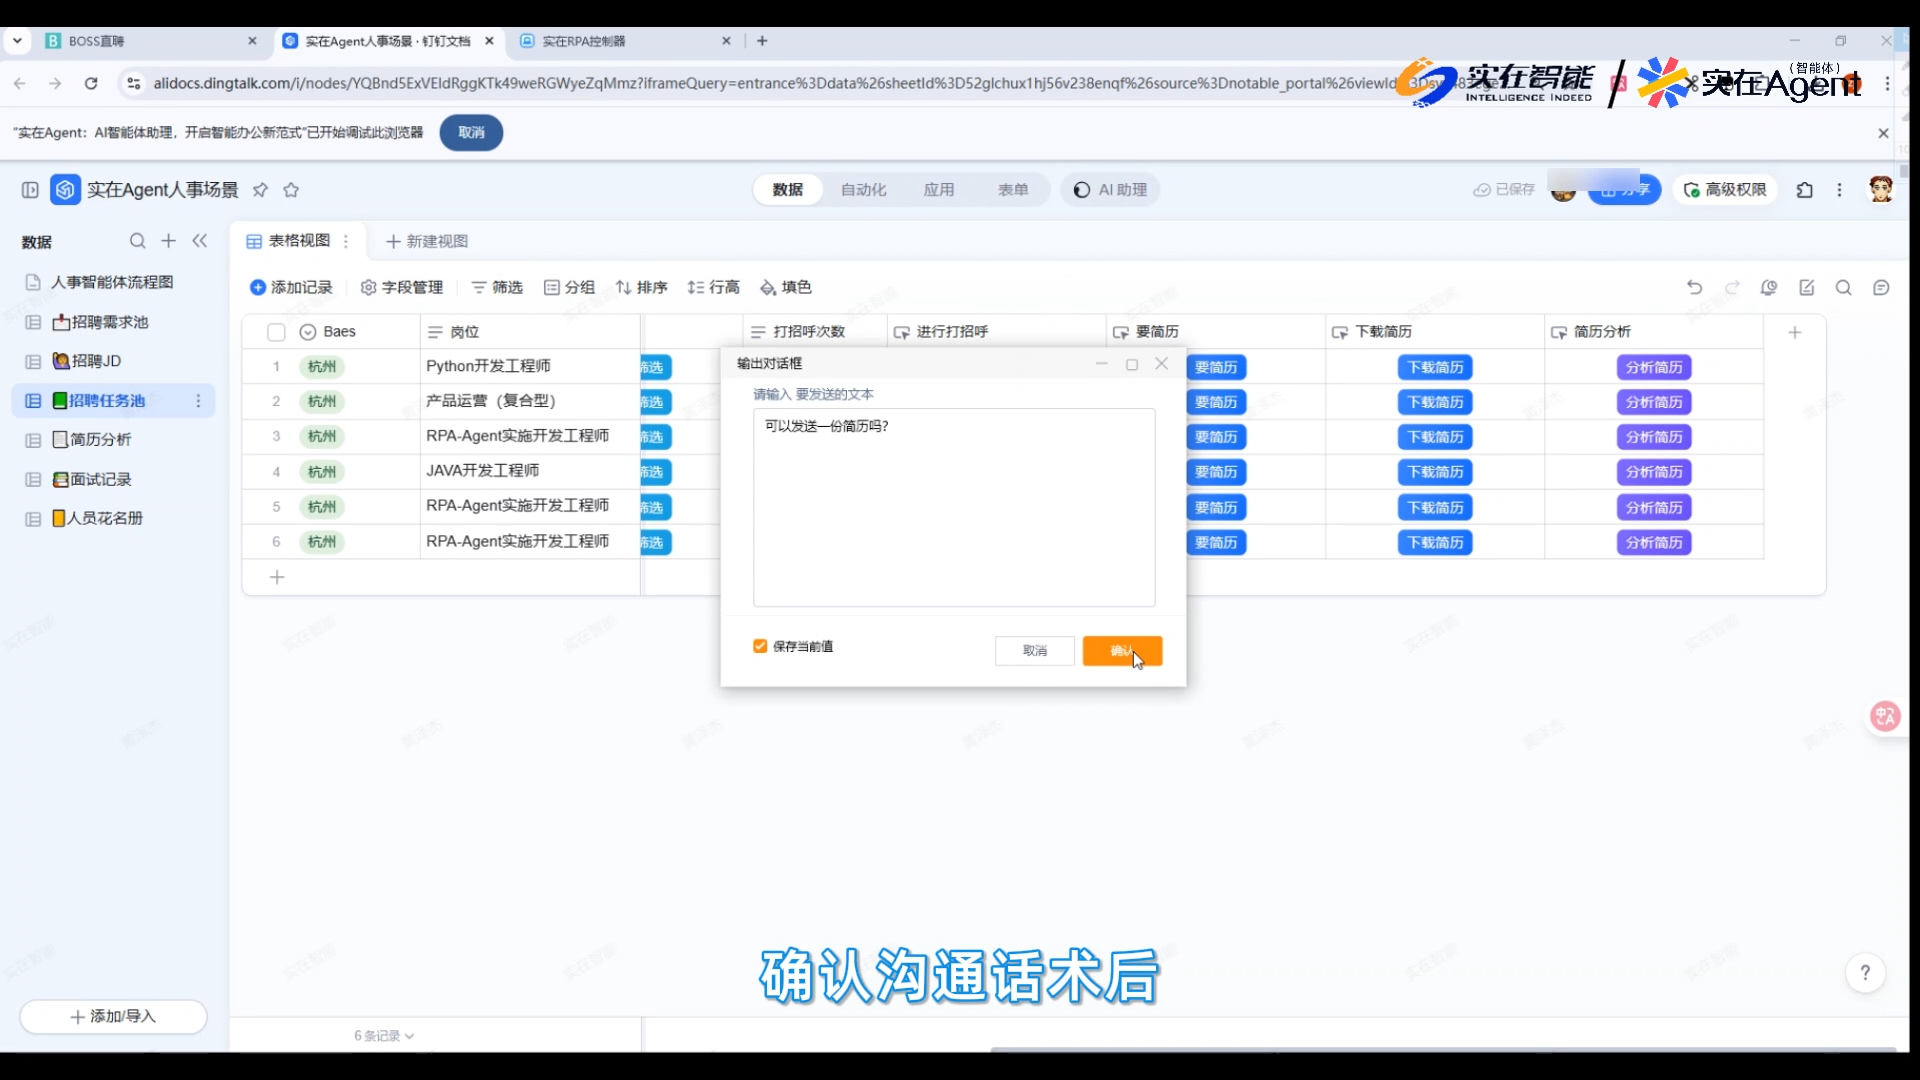
Task: Open the browser tab list dropdown arrow
Action: tap(17, 41)
